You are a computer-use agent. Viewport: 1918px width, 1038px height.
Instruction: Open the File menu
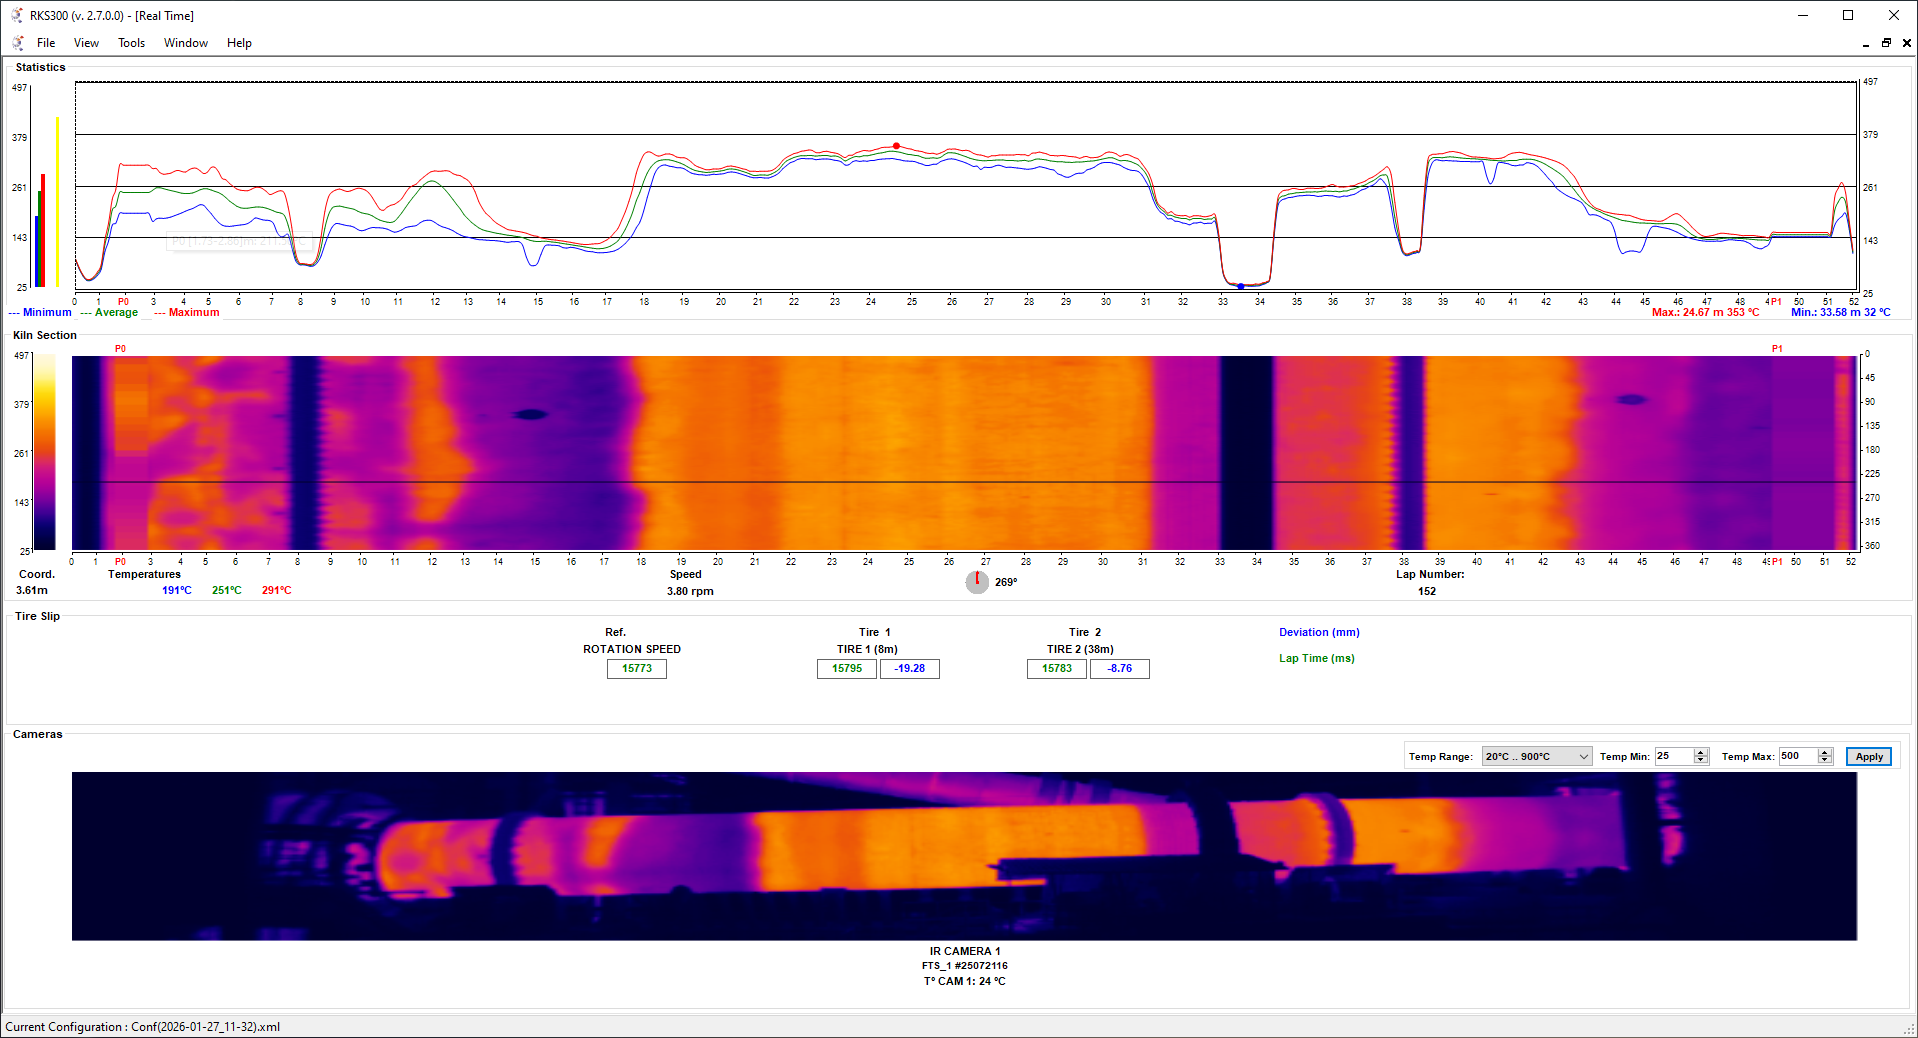pyautogui.click(x=46, y=42)
